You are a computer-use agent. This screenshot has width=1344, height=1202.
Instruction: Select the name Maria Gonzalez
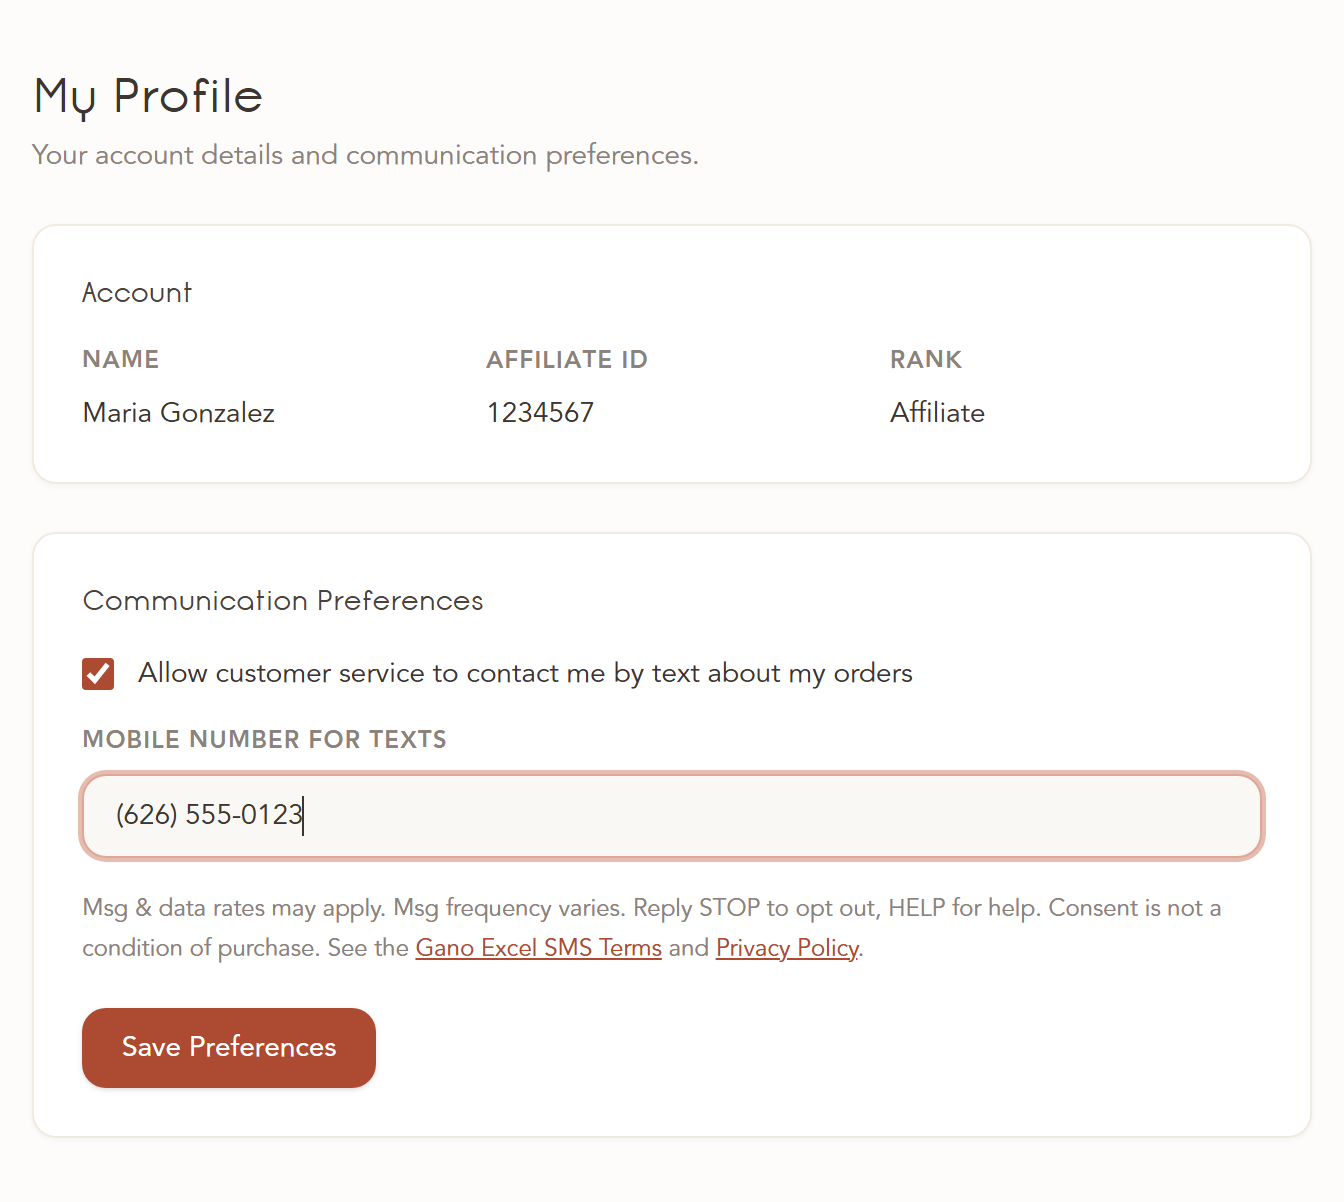pos(179,413)
